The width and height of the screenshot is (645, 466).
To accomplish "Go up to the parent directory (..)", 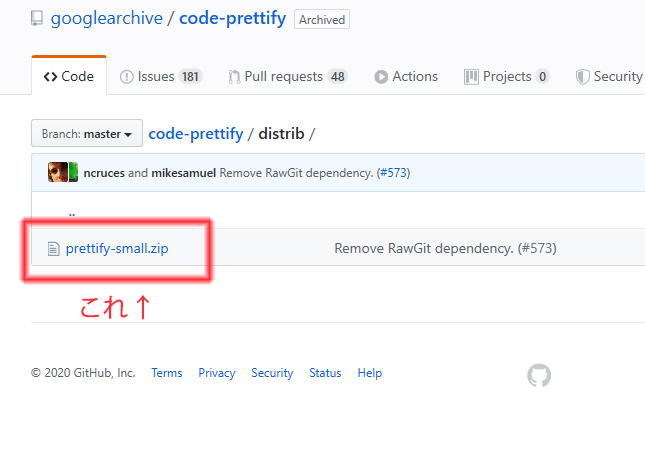I will pyautogui.click(x=72, y=214).
